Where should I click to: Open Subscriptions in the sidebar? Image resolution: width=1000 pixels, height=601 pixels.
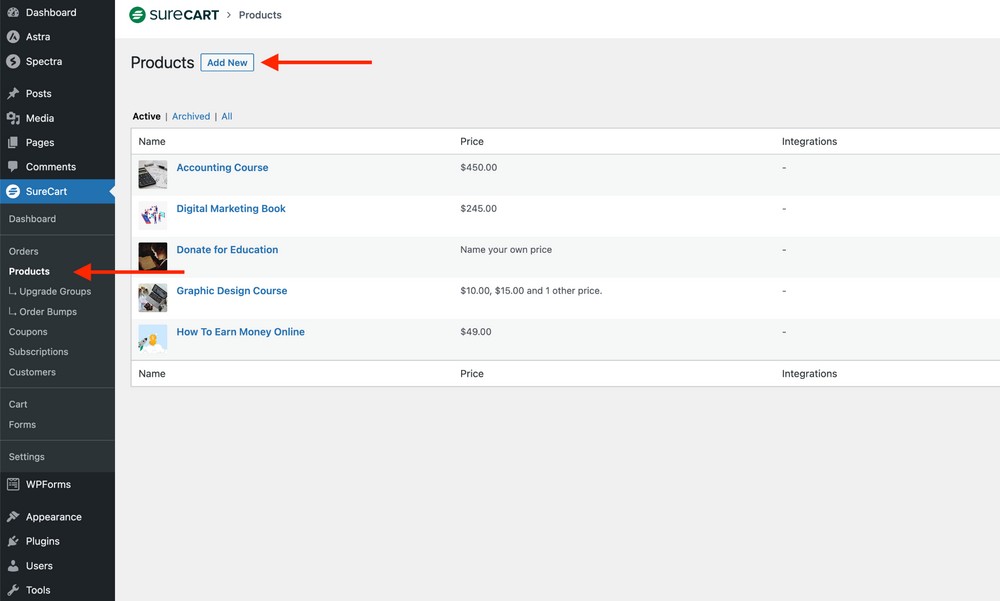(38, 352)
